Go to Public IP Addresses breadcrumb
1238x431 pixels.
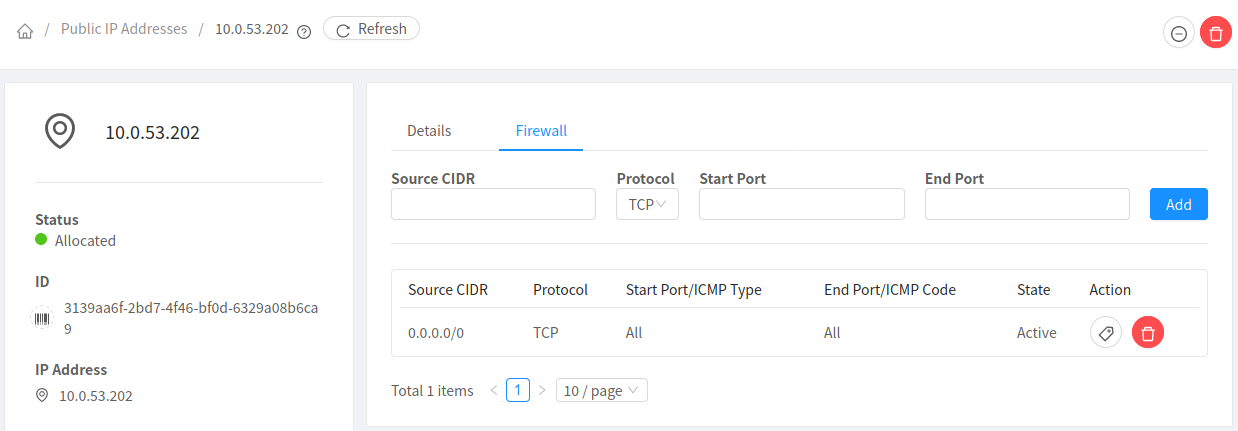click(x=124, y=29)
